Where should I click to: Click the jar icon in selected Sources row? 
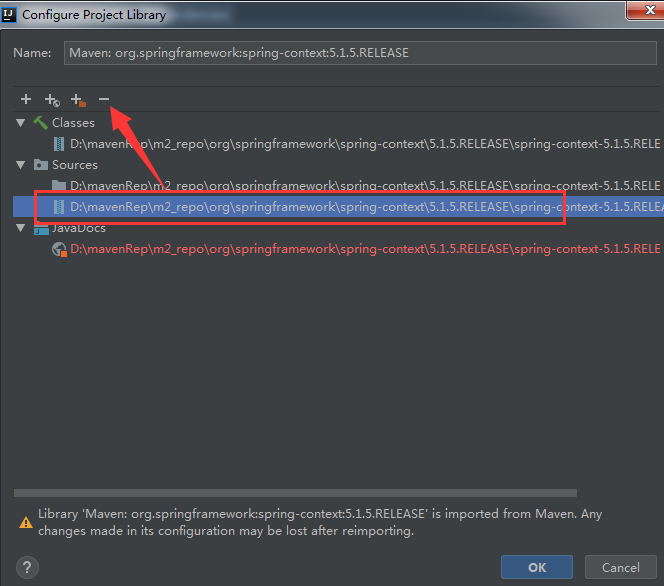tap(59, 207)
